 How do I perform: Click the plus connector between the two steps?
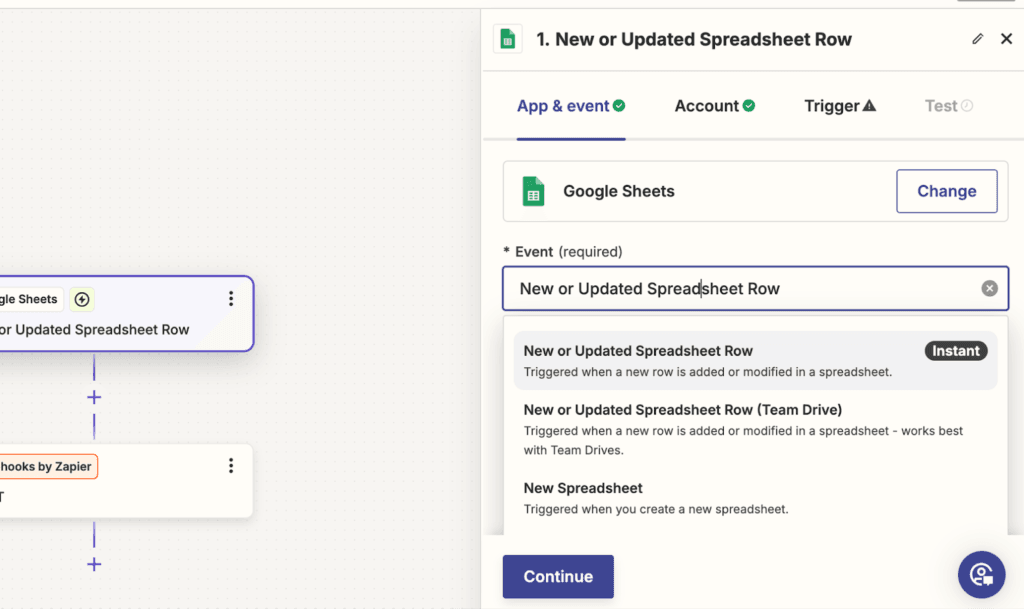pyautogui.click(x=93, y=397)
